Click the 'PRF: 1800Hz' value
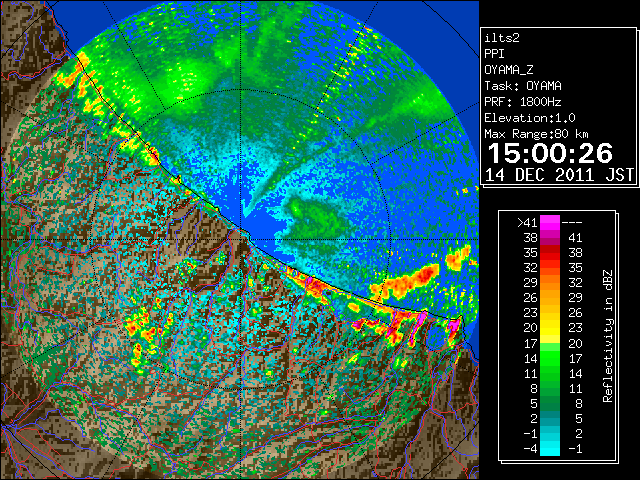 523,102
